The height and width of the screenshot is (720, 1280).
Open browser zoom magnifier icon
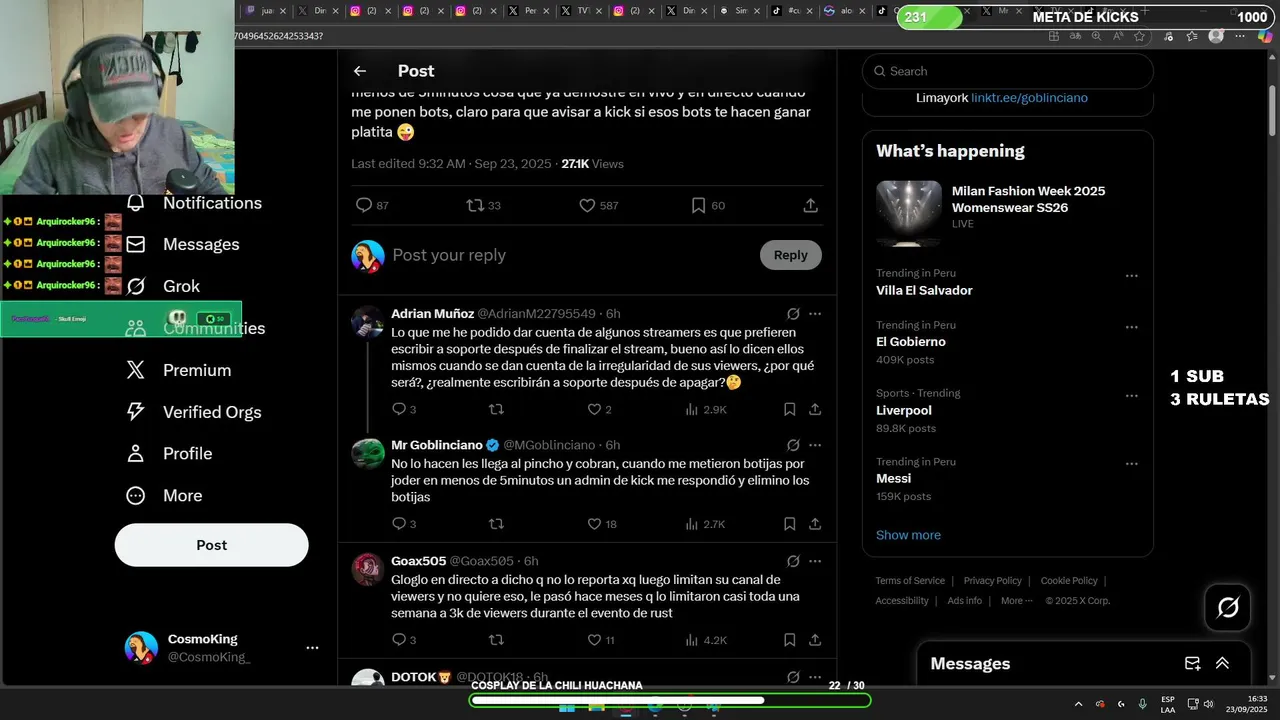point(1096,36)
